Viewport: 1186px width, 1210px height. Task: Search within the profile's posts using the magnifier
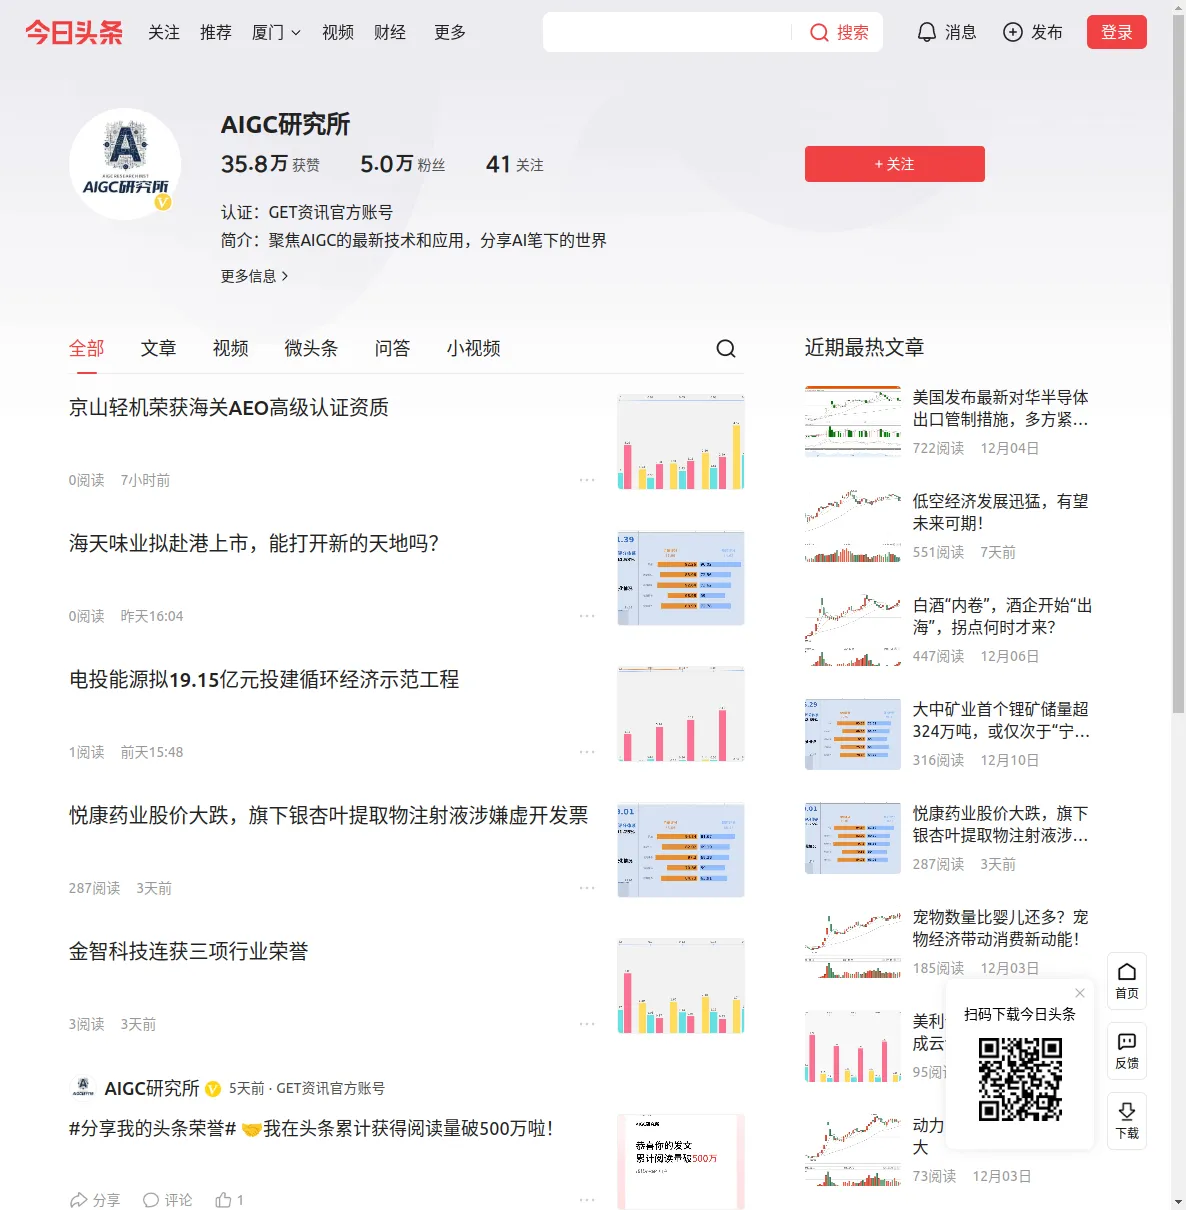726,348
